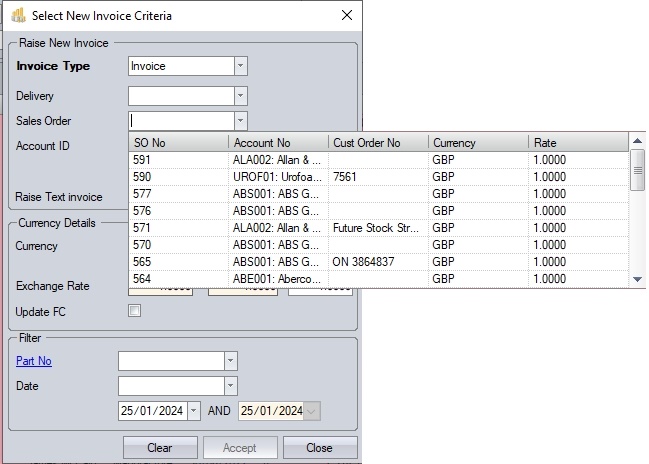Click the app icon in title bar
649x464 pixels.
pos(17,15)
